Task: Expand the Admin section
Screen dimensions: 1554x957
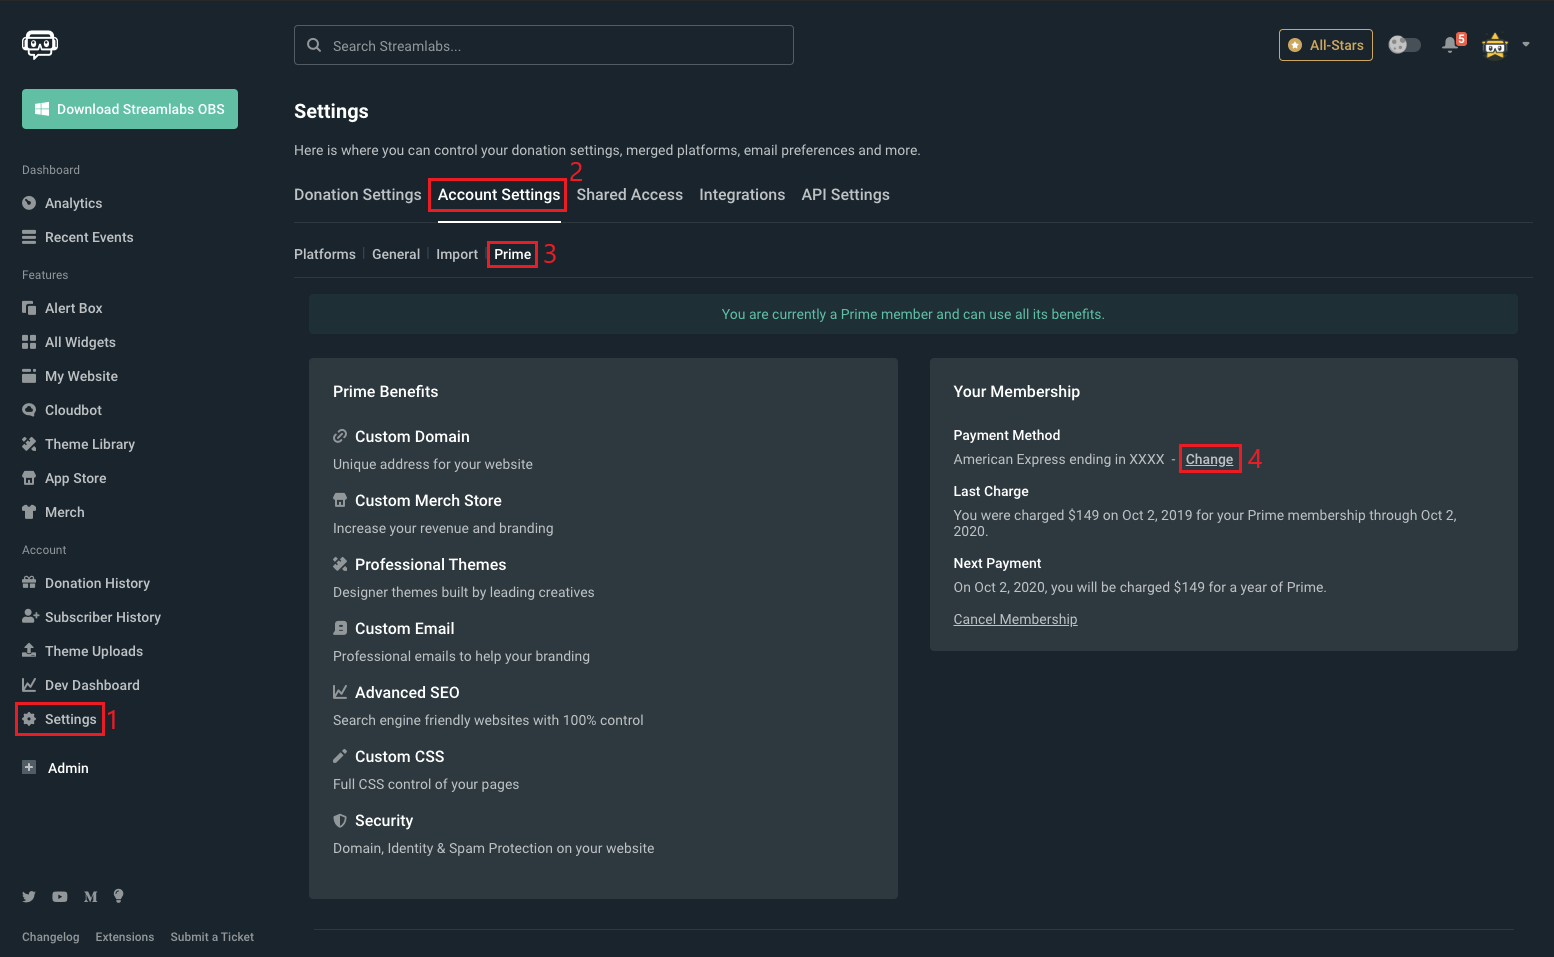Action: click(x=55, y=768)
